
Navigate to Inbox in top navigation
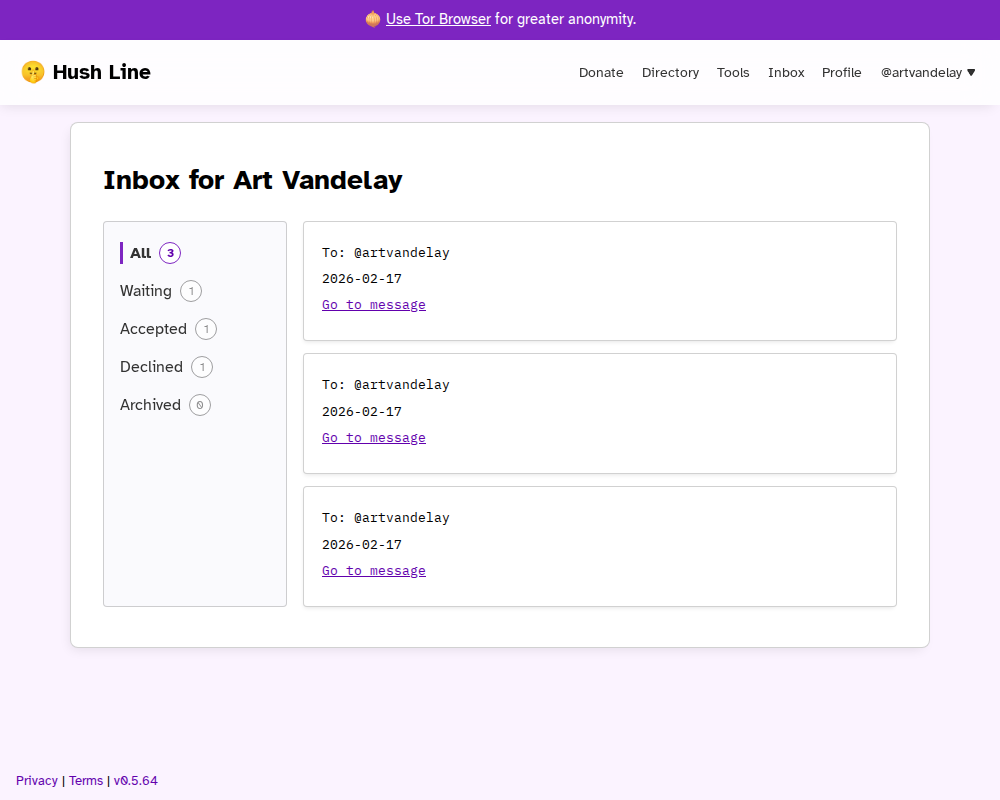click(786, 72)
